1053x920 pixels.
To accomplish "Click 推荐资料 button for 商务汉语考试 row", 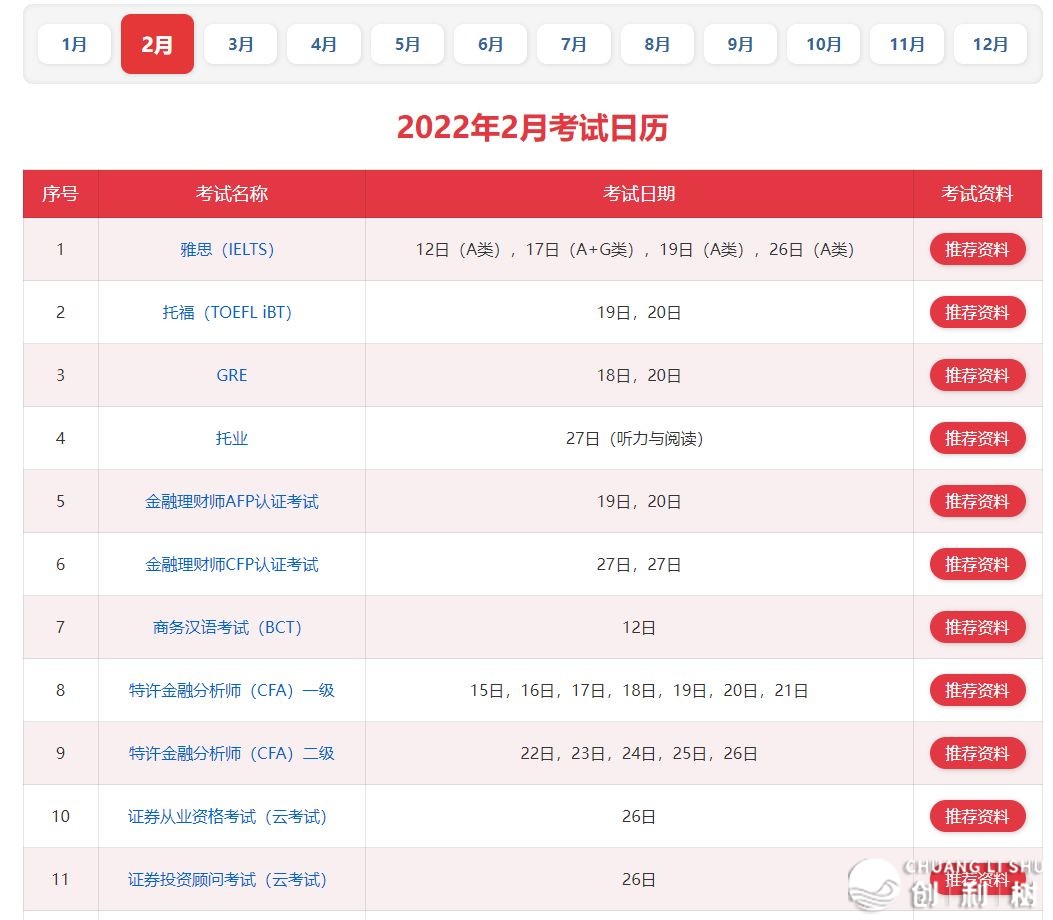I will tap(977, 627).
